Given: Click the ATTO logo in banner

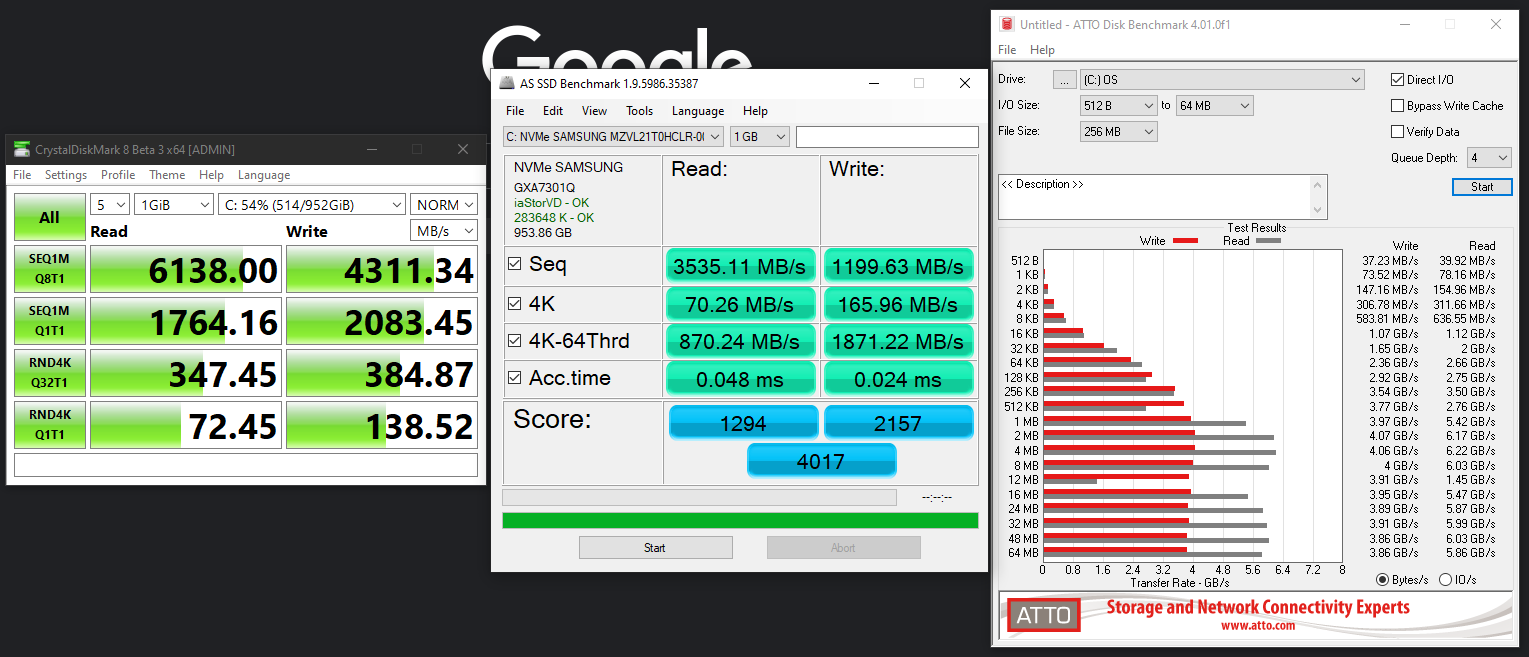Looking at the screenshot, I should pyautogui.click(x=1044, y=615).
